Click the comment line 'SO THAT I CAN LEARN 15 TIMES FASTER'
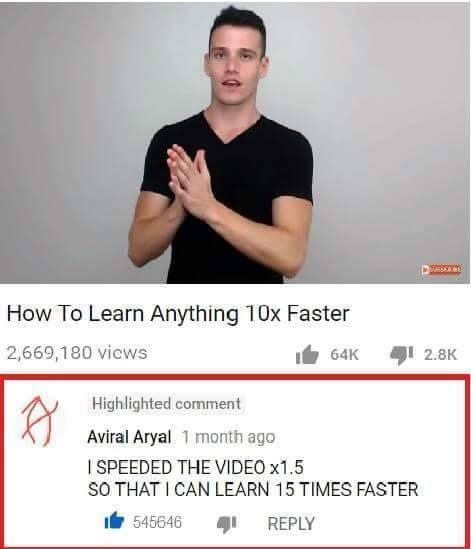The width and height of the screenshot is (471, 549). pyautogui.click(x=253, y=489)
